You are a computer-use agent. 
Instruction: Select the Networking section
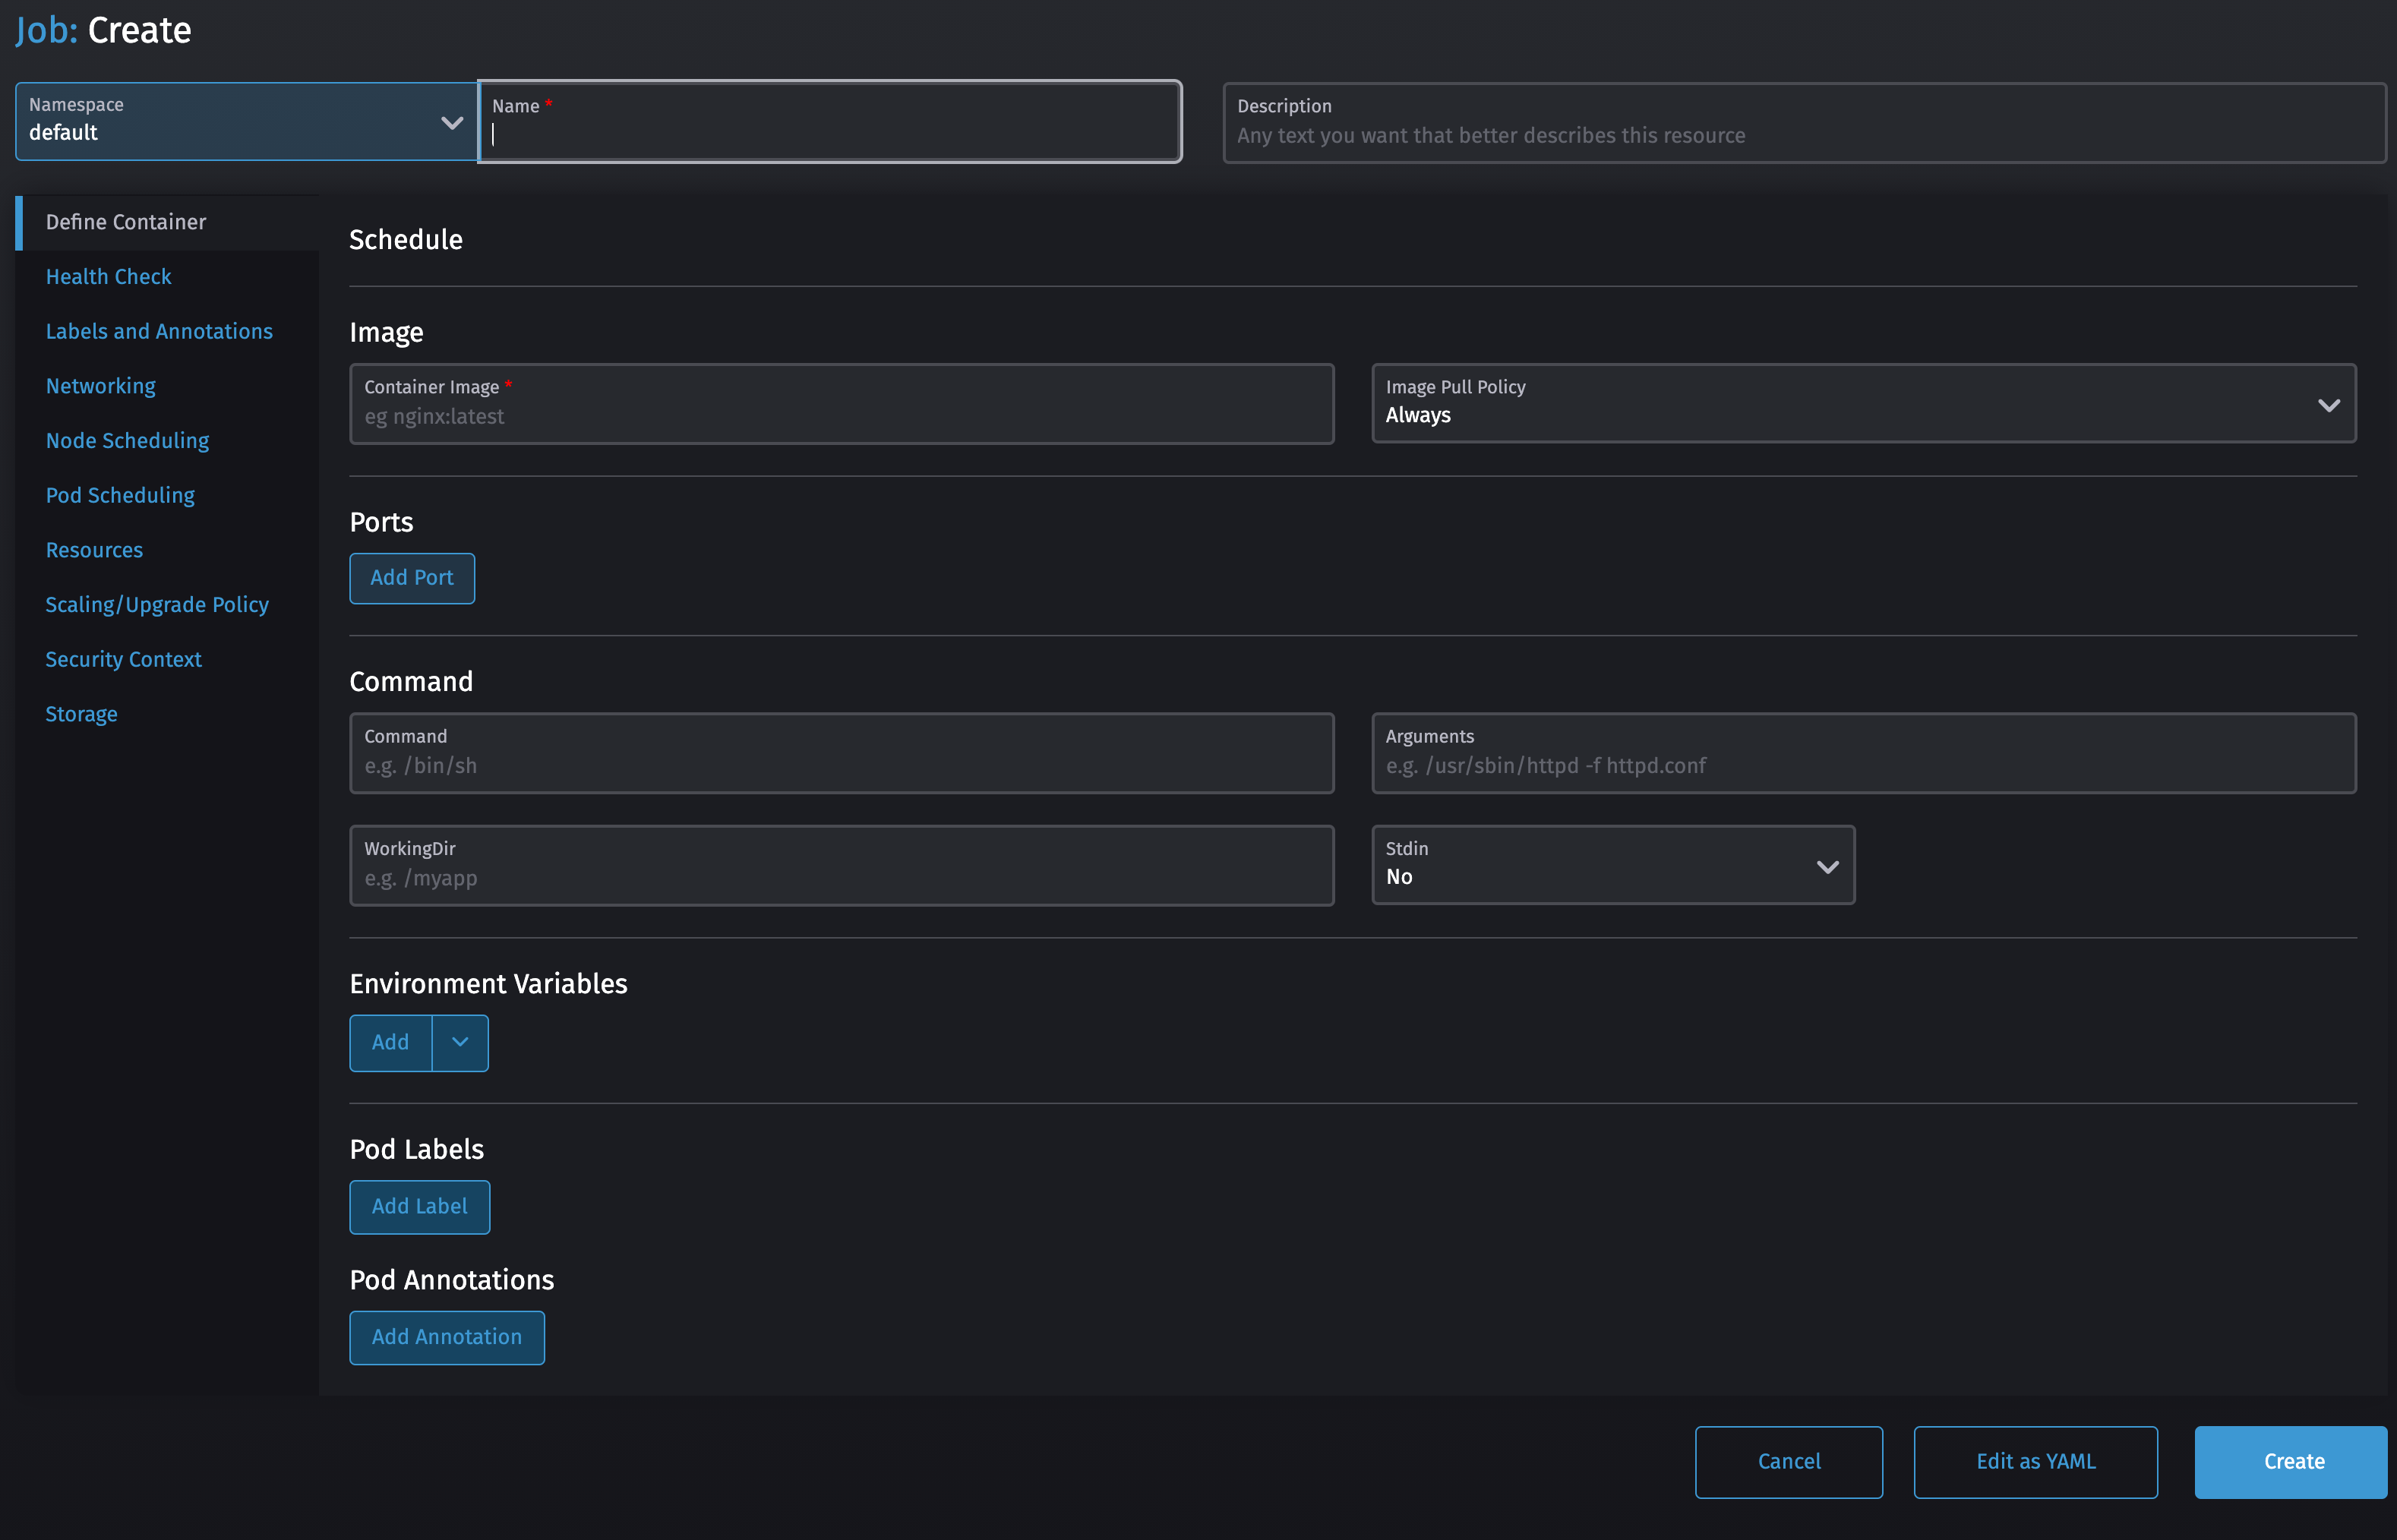click(100, 385)
